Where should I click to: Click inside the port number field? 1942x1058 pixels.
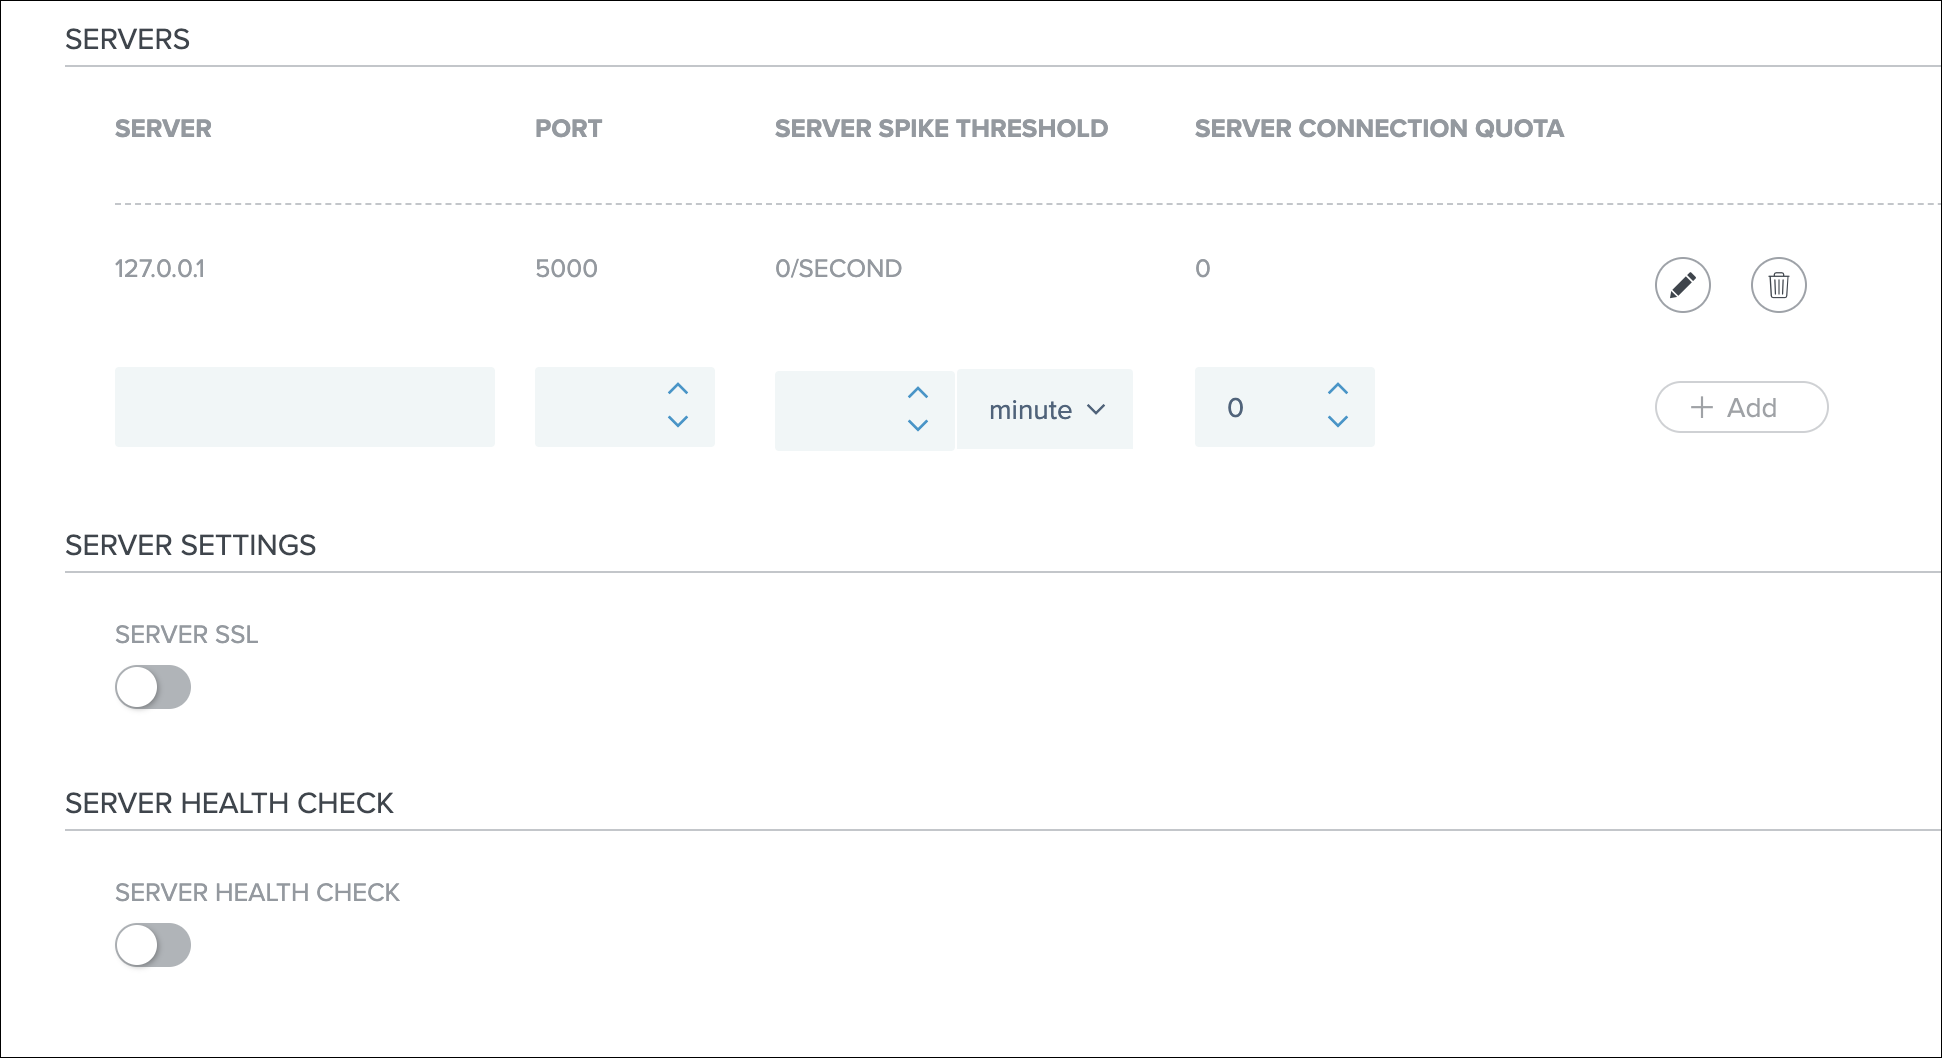[595, 407]
